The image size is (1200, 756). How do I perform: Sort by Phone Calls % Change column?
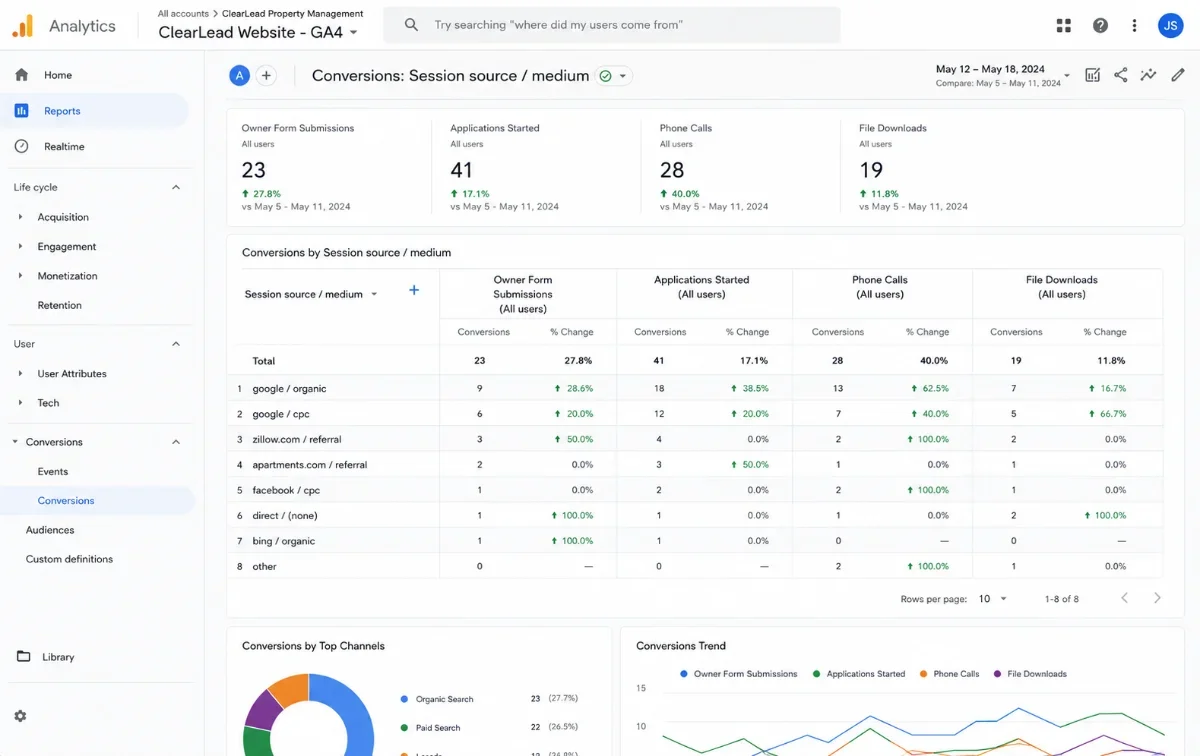927,332
